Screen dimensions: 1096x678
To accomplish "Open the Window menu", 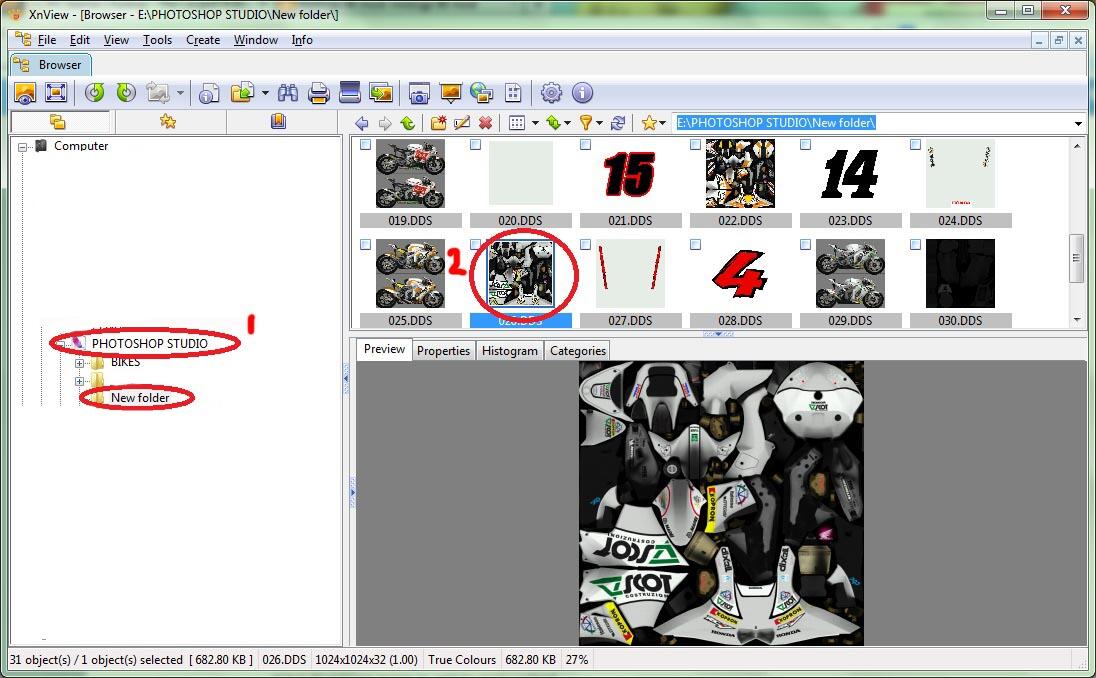I will 256,41.
